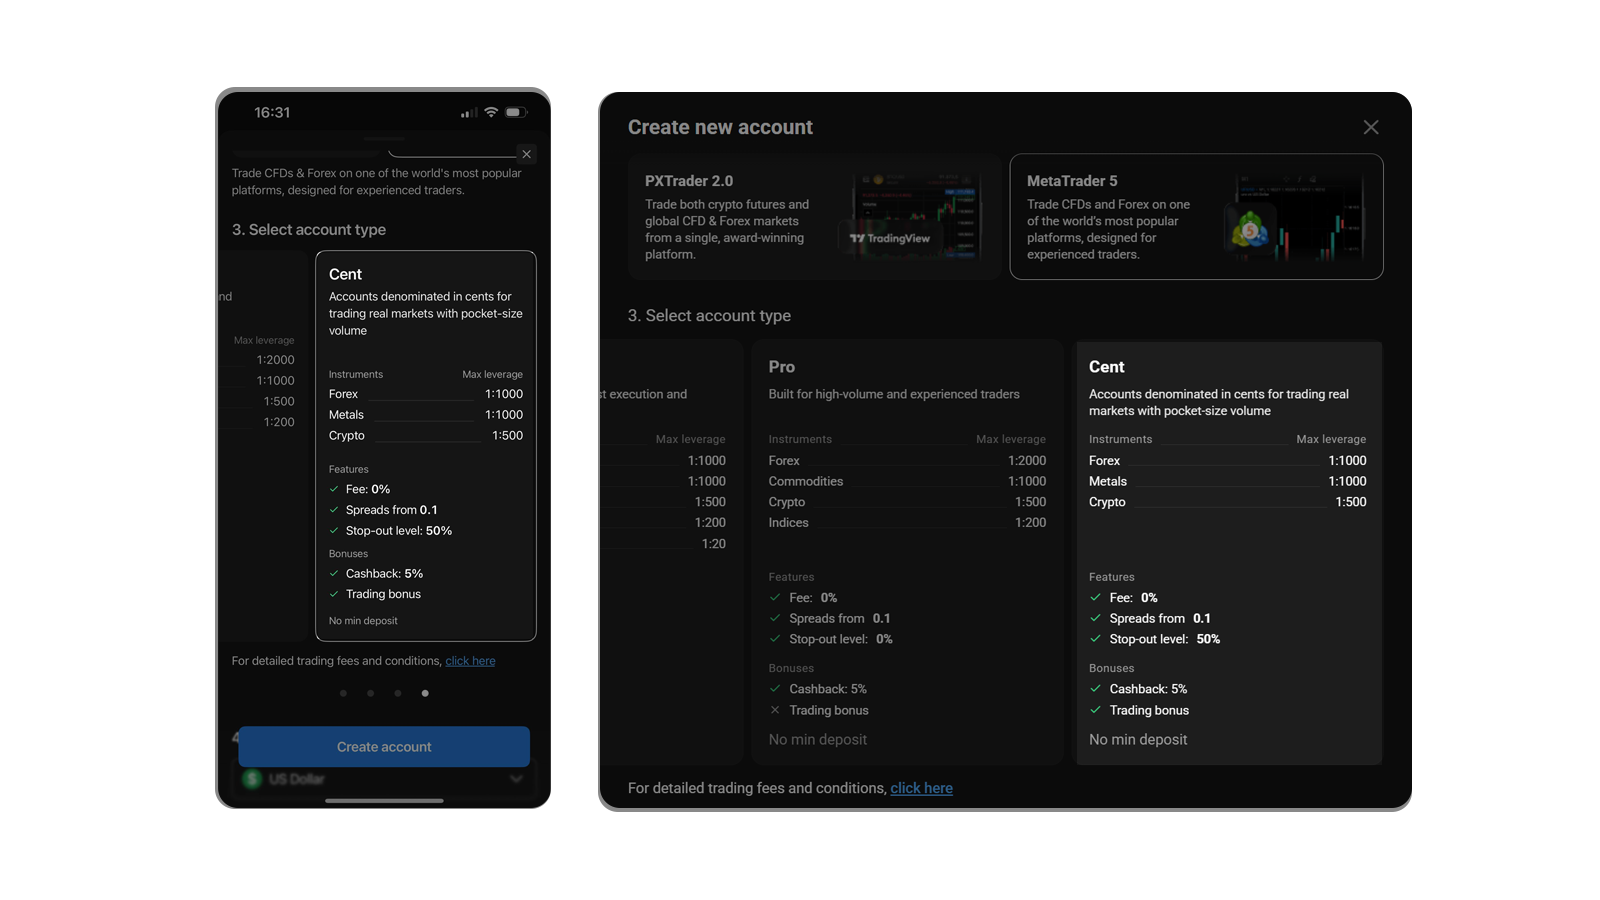Image resolution: width=1600 pixels, height=900 pixels.
Task: Click the 'Create new account' dialog title
Action: 720,127
